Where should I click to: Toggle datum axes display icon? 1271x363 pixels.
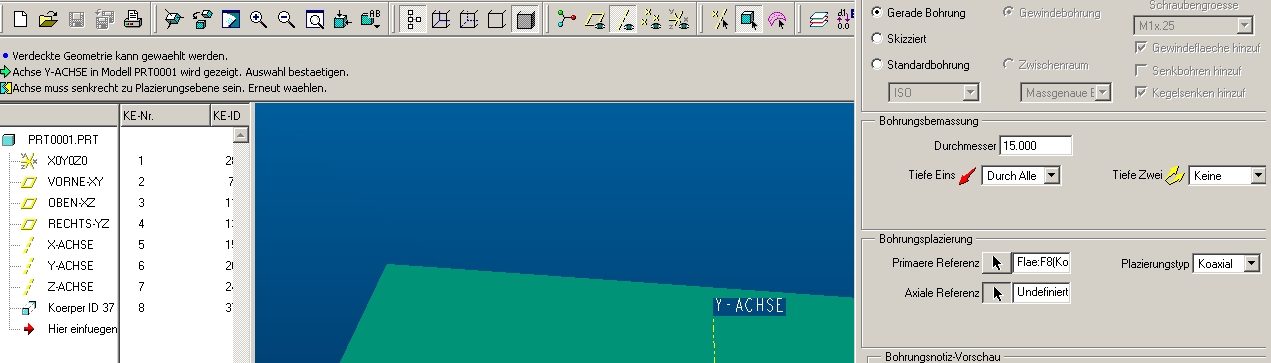tap(623, 18)
